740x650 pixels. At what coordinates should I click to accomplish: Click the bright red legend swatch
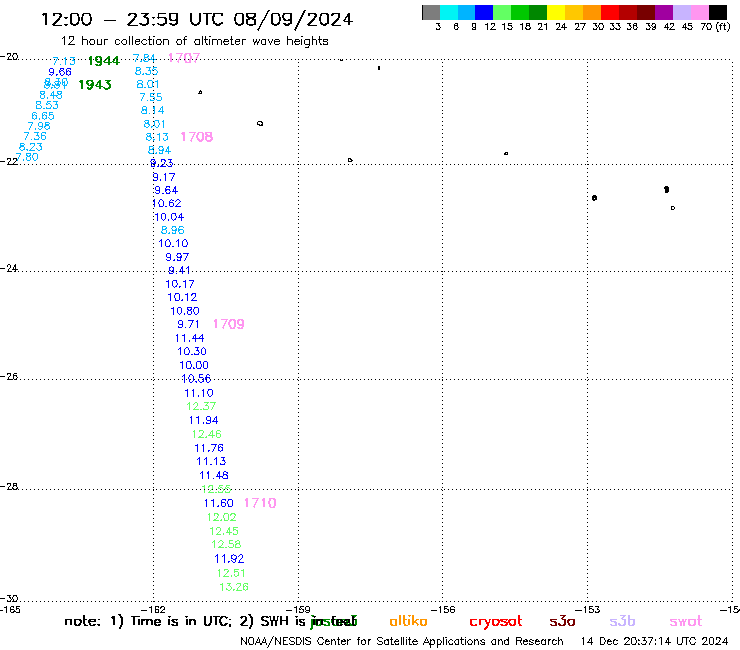[x=610, y=12]
